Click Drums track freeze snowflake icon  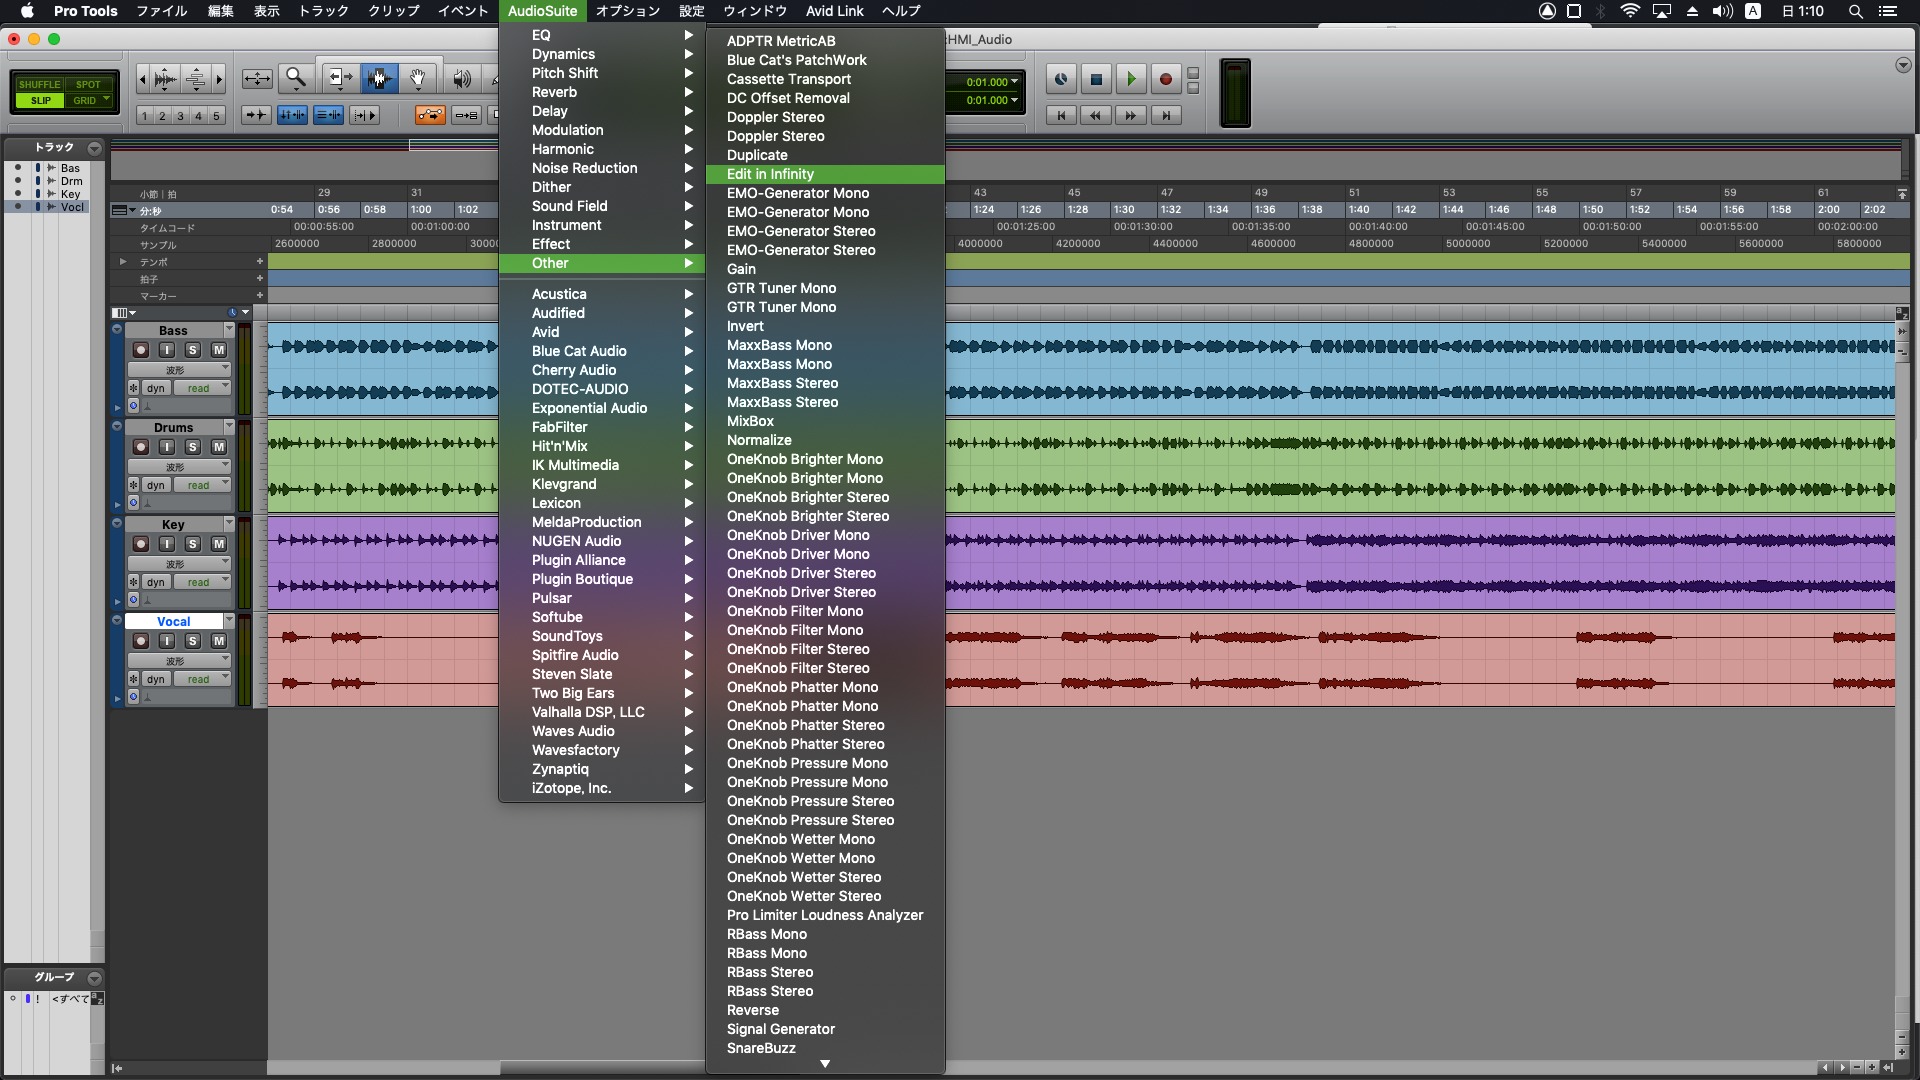[133, 485]
